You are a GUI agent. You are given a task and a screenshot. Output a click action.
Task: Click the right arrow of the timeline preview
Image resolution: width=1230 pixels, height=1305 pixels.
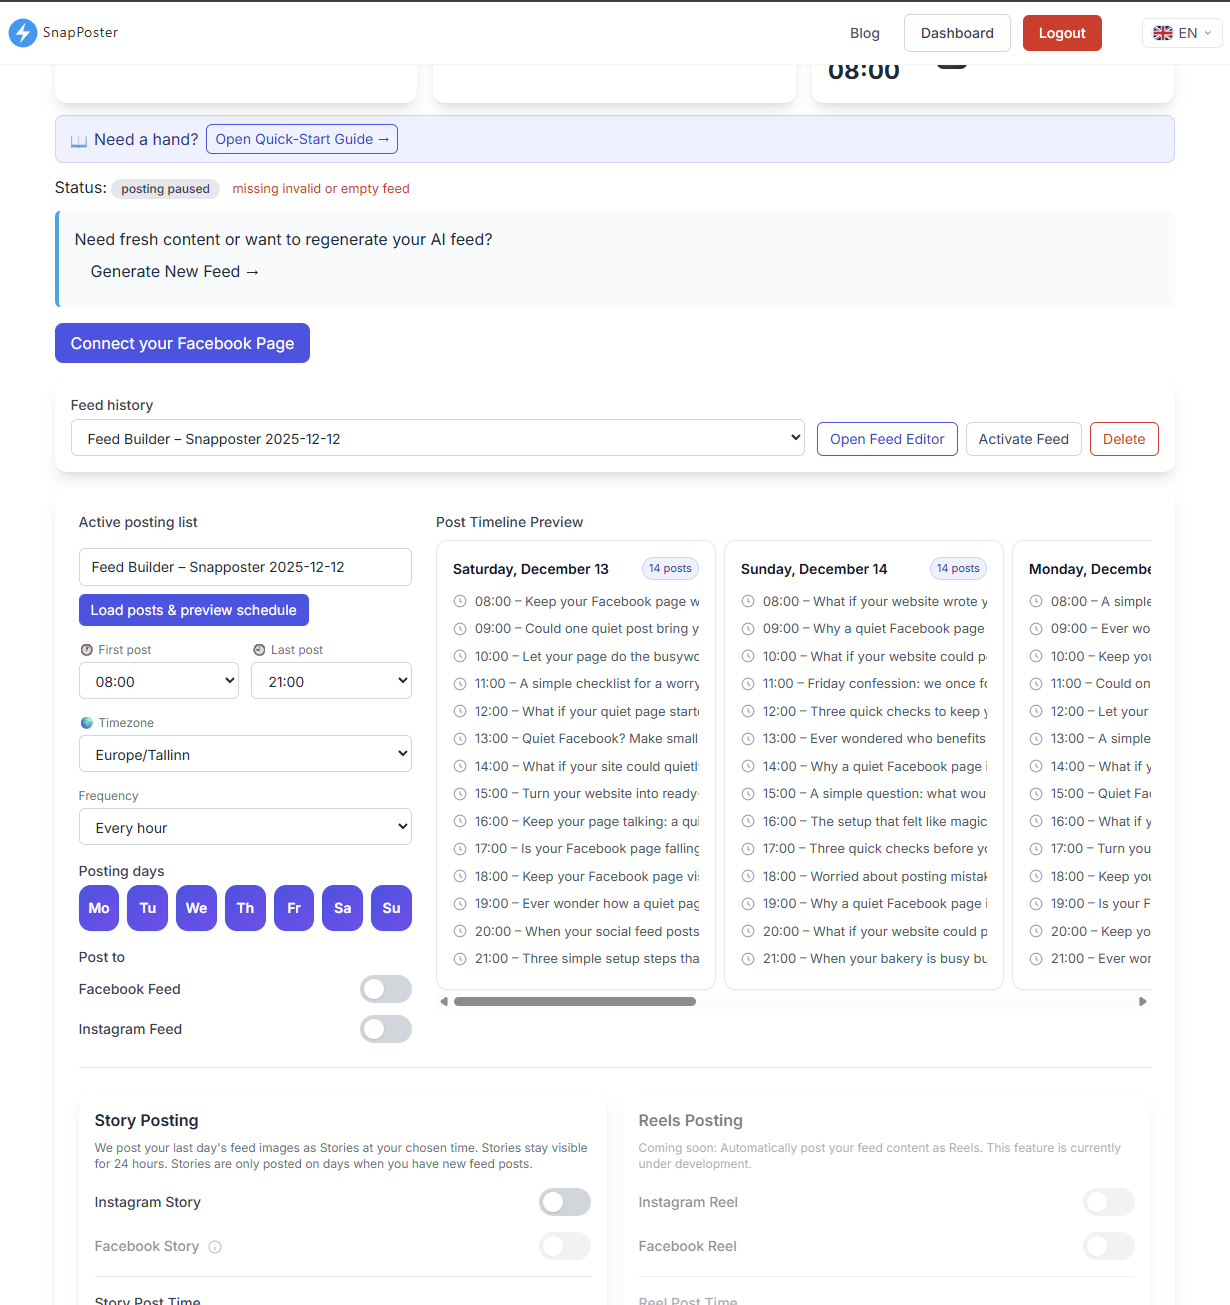click(1143, 1000)
